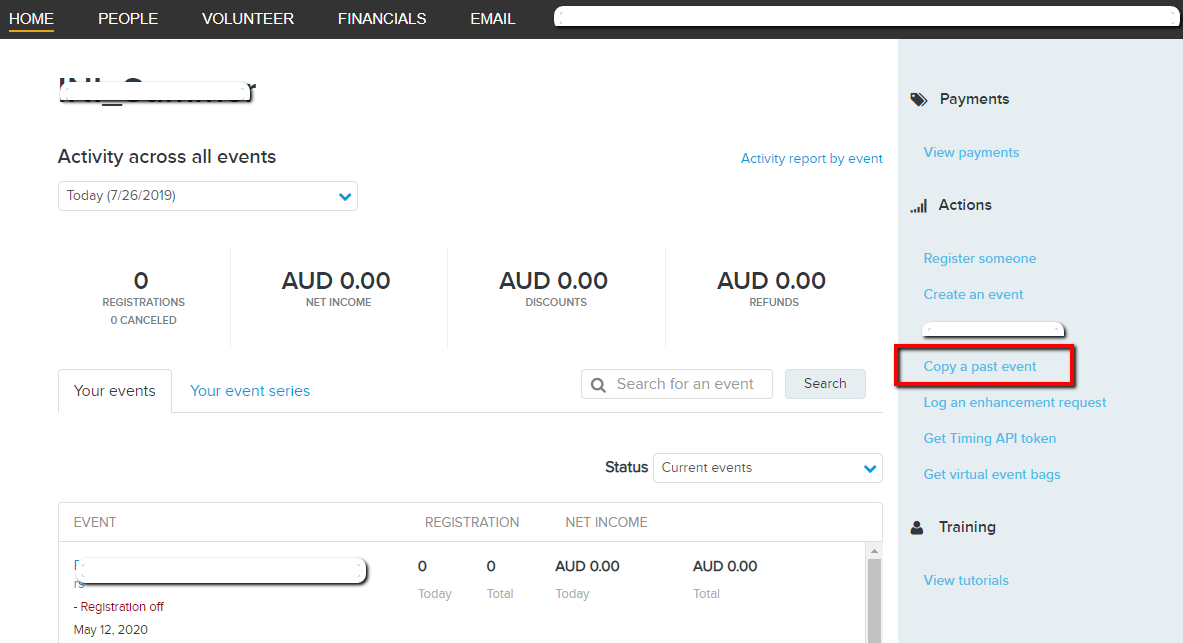The height and width of the screenshot is (643, 1183).
Task: Click the Actions signal bars icon
Action: click(x=918, y=206)
